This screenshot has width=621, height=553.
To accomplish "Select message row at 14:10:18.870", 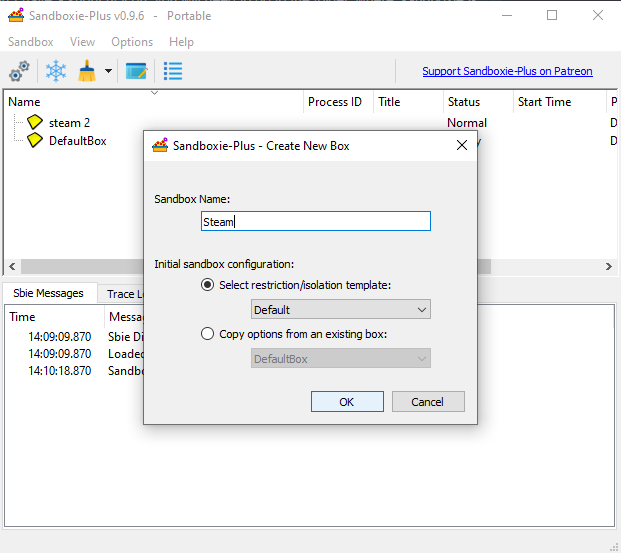I will pos(75,370).
